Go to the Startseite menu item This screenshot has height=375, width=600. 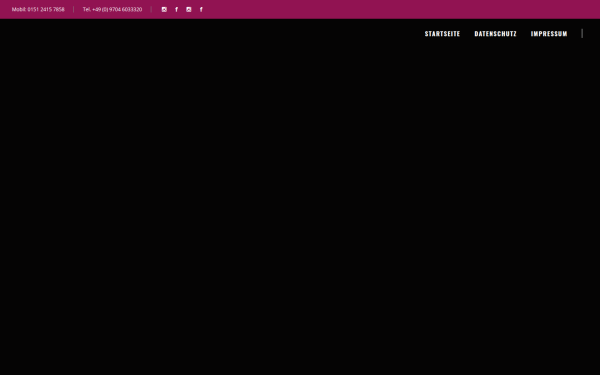[442, 34]
